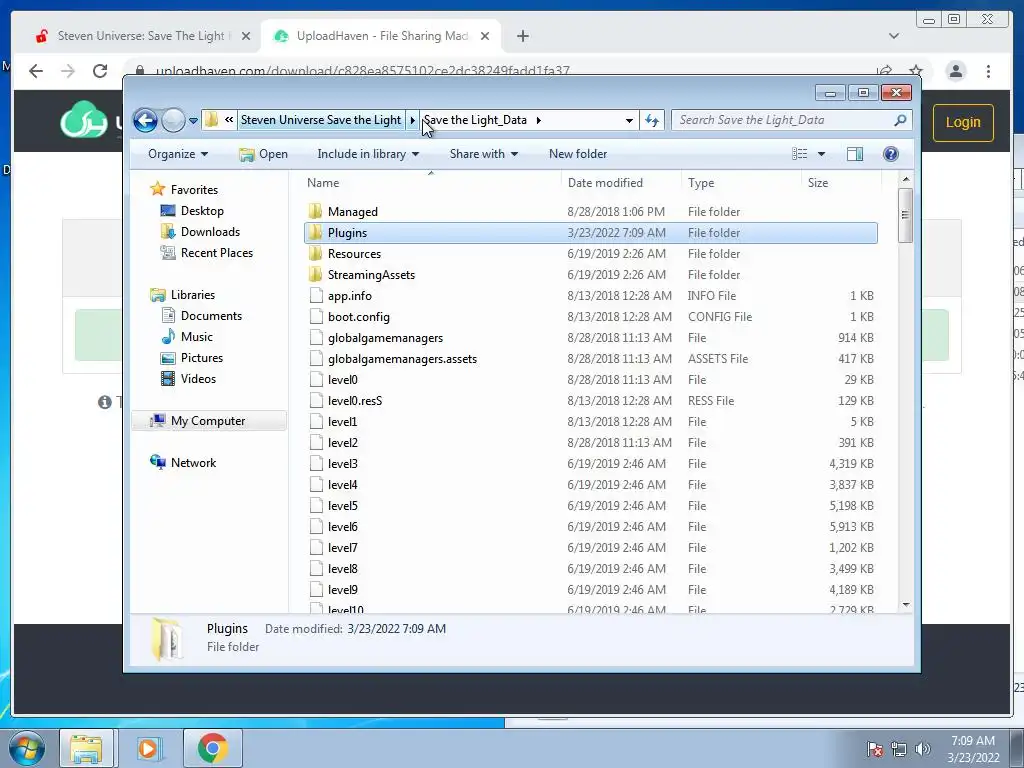The width and height of the screenshot is (1024, 768).
Task: Open the Windows Start menu
Action: pyautogui.click(x=26, y=748)
